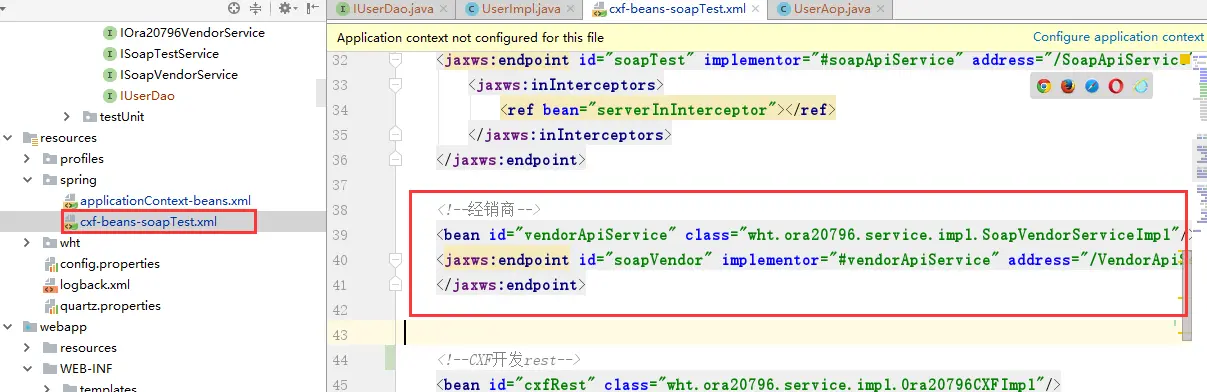The width and height of the screenshot is (1207, 392).
Task: Click the yellow inspection warning indicator
Action: (x=1186, y=60)
